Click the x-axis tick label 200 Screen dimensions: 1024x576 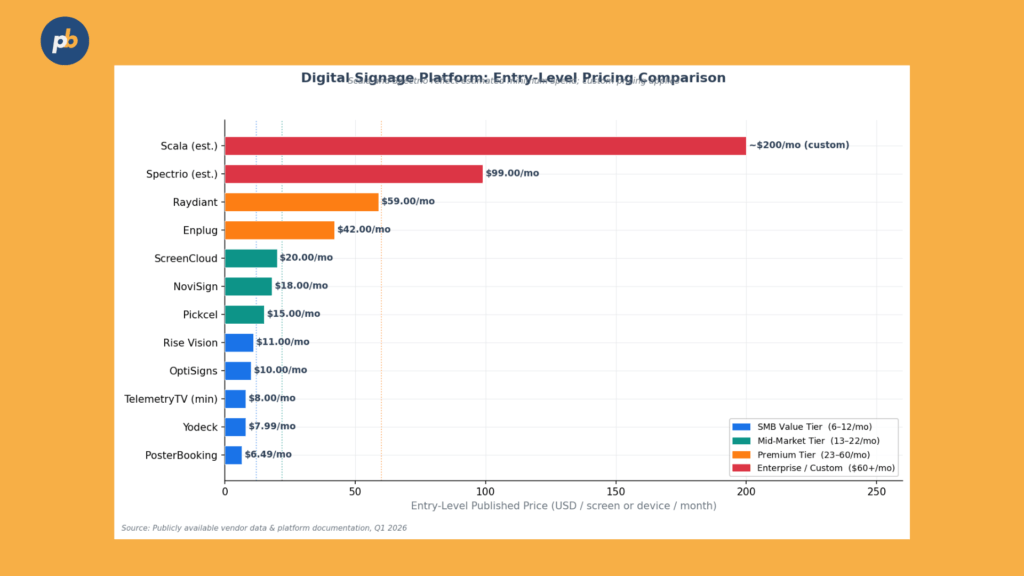[x=746, y=492]
